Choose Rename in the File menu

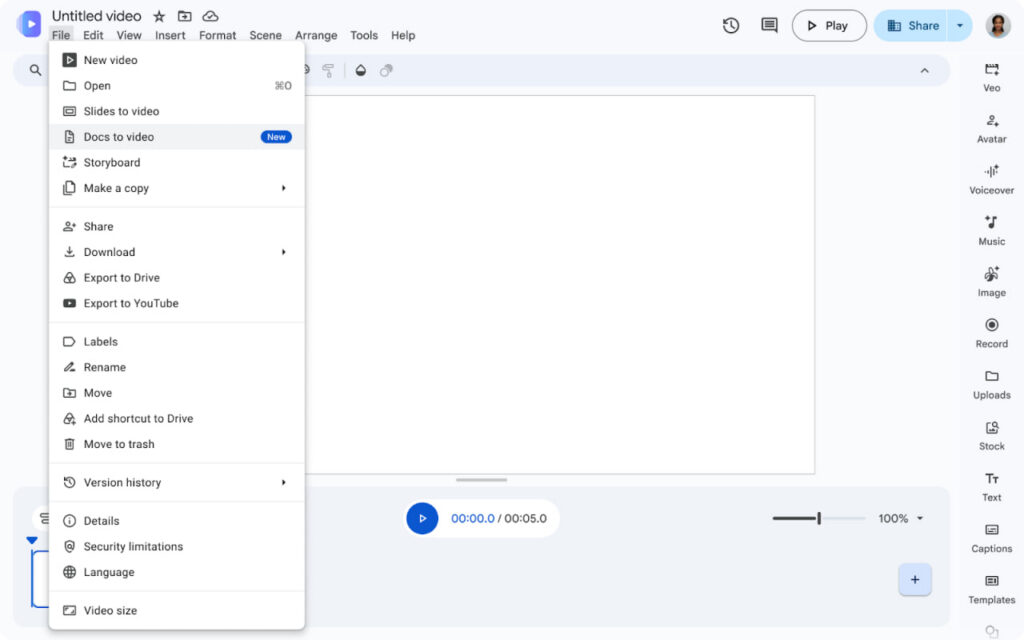(177, 367)
